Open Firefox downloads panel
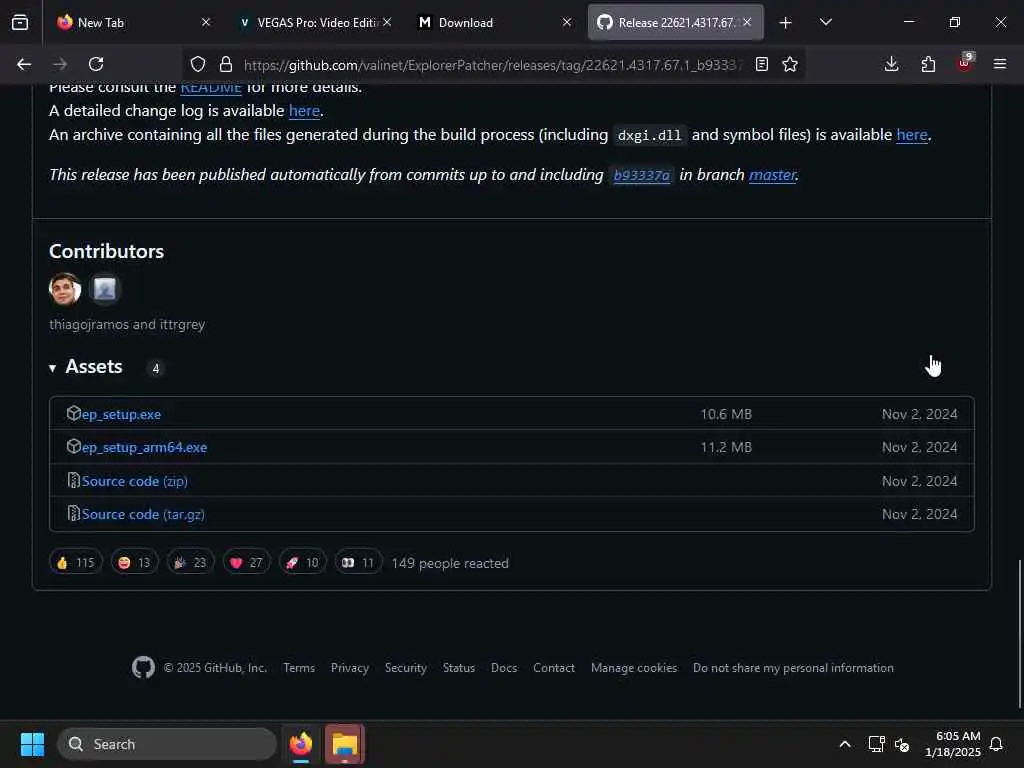This screenshot has width=1024, height=768. pyautogui.click(x=891, y=64)
